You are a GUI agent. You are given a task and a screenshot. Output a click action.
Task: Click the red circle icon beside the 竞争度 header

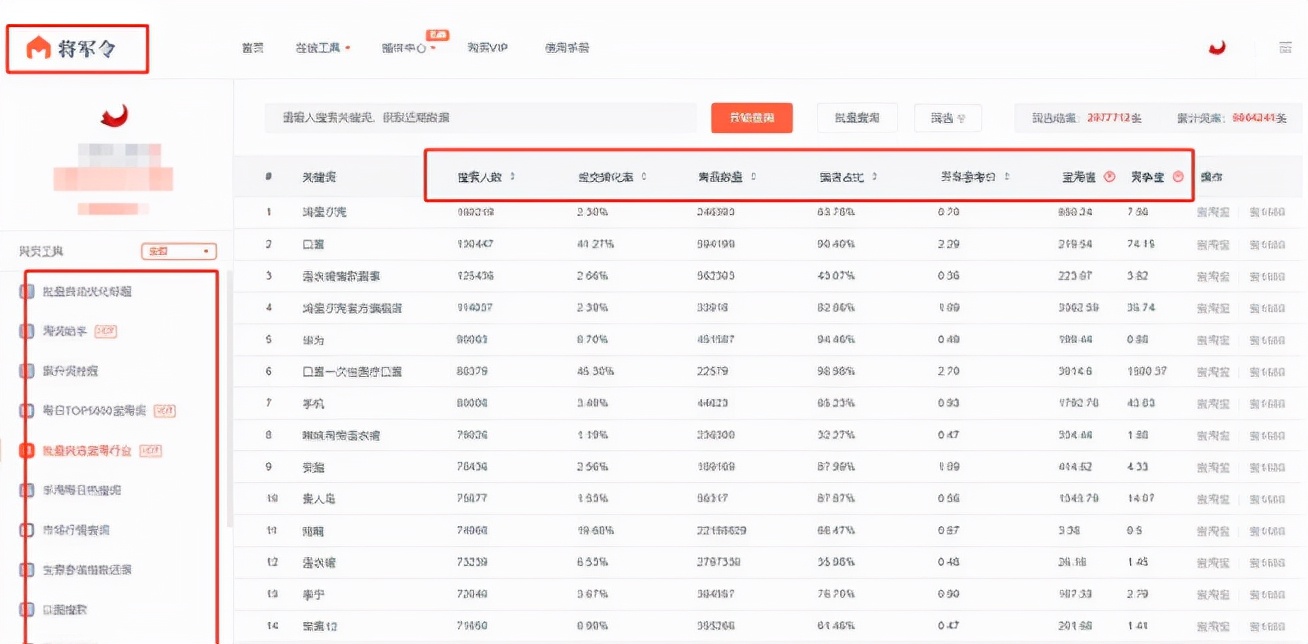click(x=1177, y=177)
